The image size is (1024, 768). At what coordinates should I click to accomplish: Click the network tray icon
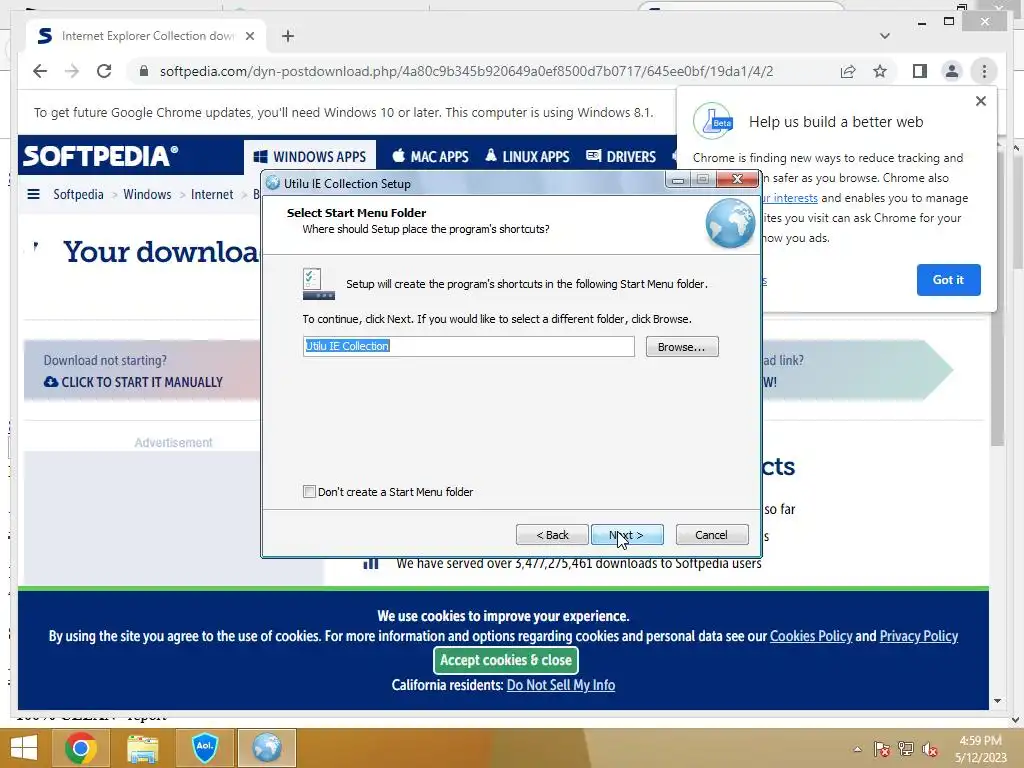(x=906, y=749)
